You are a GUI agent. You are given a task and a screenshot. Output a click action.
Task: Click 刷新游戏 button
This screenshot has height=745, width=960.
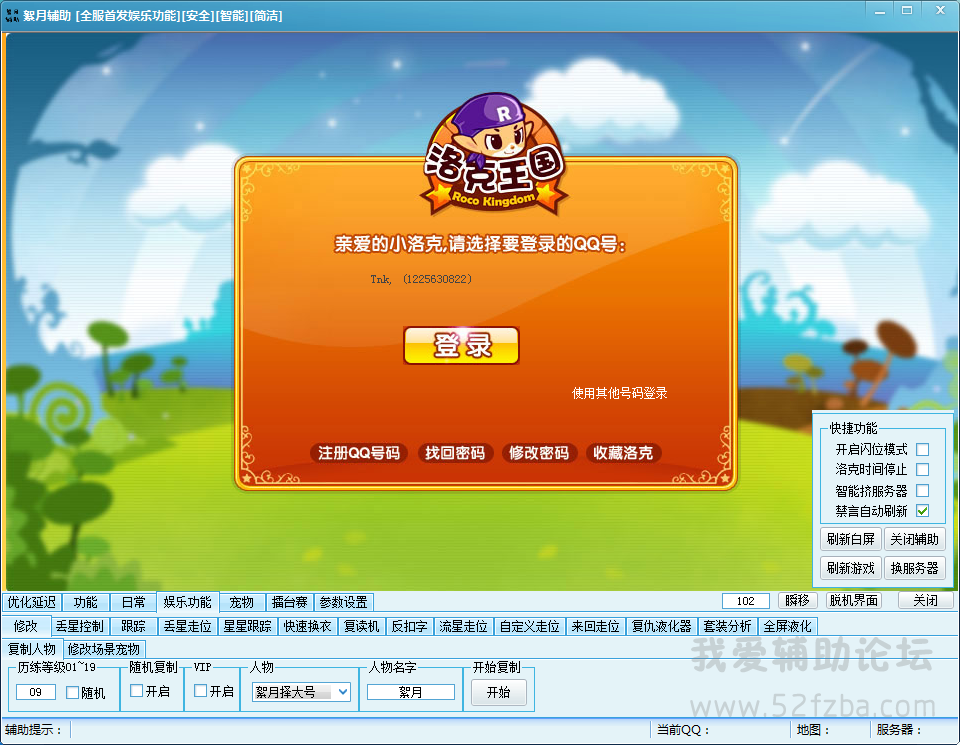point(850,568)
